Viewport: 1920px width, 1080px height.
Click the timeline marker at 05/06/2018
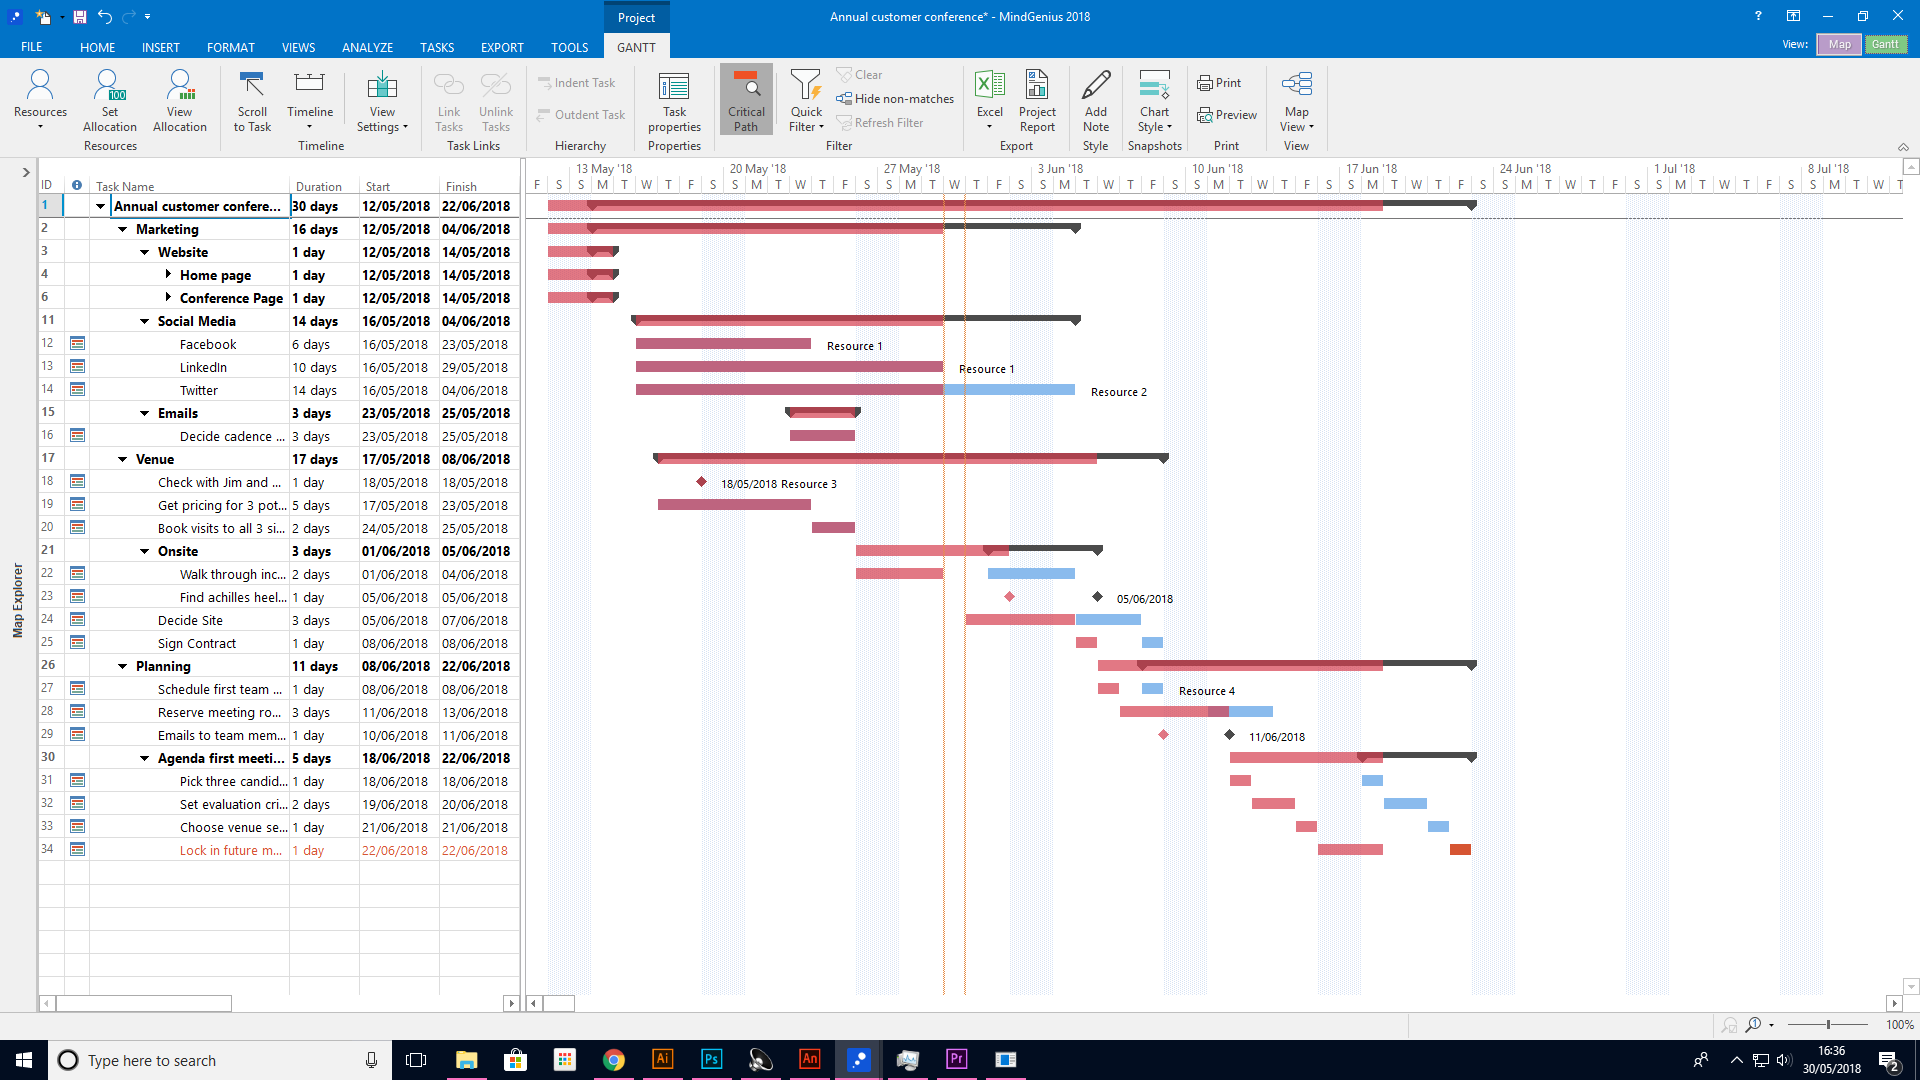click(1096, 597)
